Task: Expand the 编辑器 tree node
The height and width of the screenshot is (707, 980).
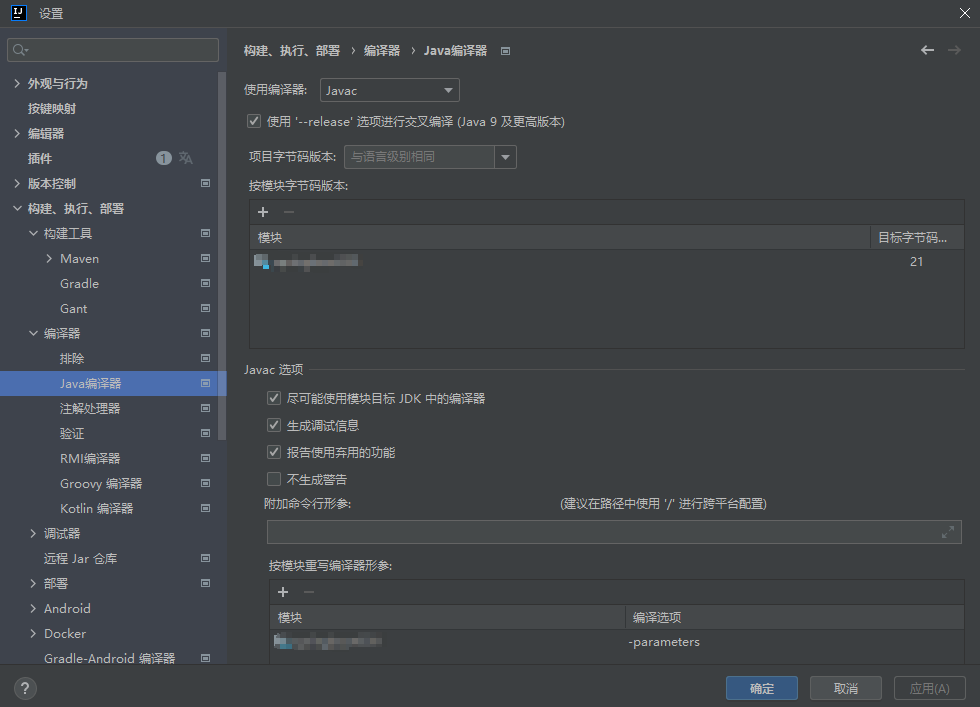Action: [x=17, y=133]
